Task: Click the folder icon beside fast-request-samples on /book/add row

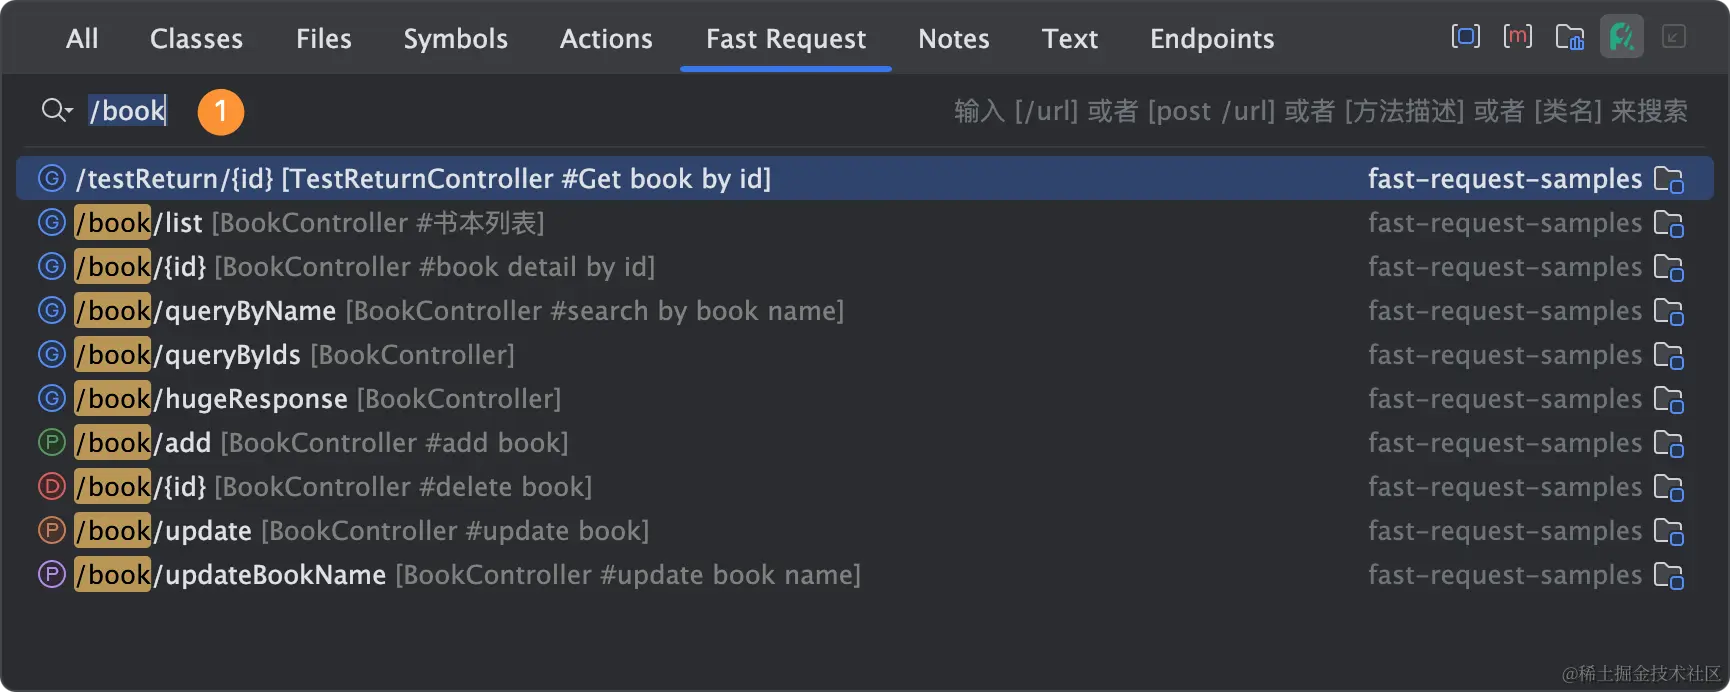Action: [x=1670, y=443]
